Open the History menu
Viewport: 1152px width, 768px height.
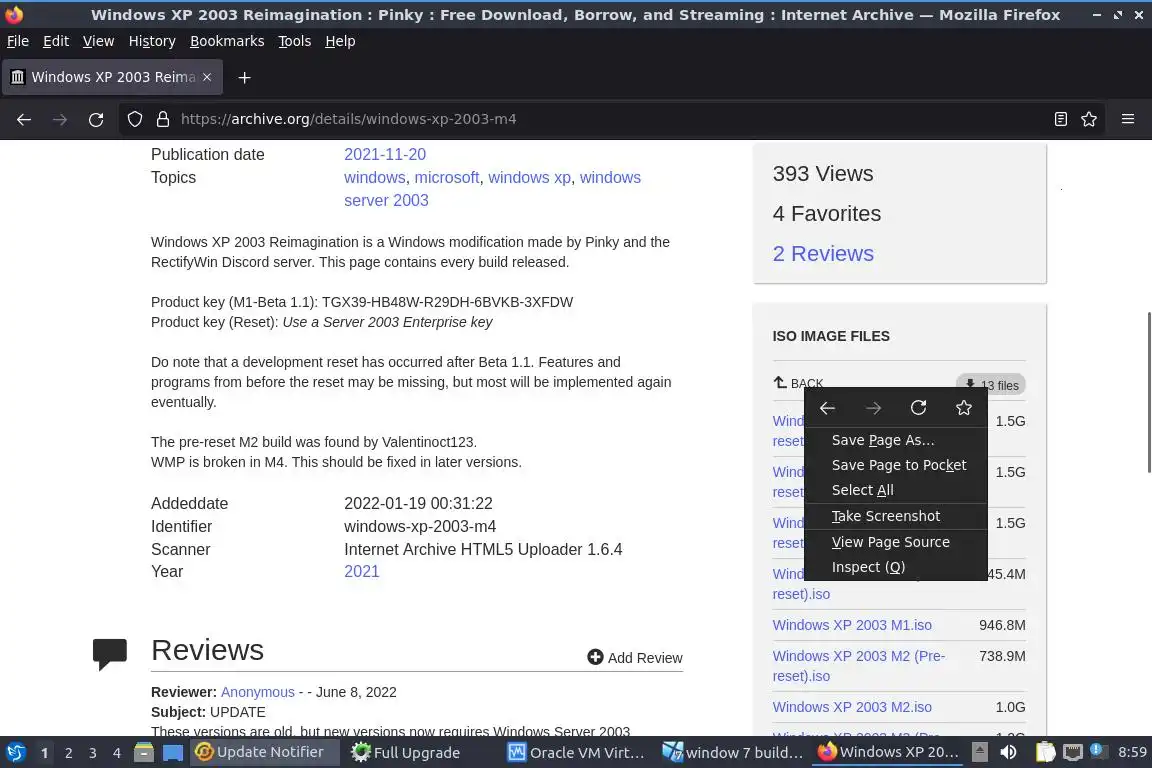pos(152,41)
